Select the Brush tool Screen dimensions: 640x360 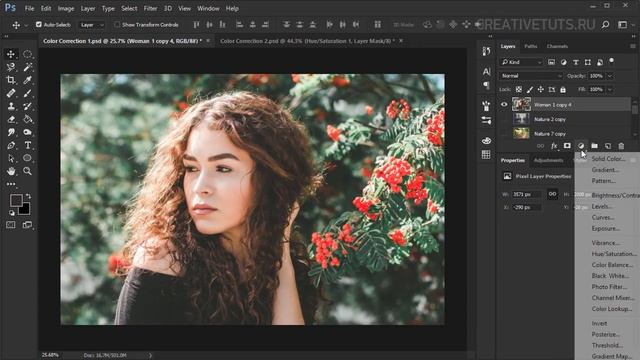click(x=27, y=93)
